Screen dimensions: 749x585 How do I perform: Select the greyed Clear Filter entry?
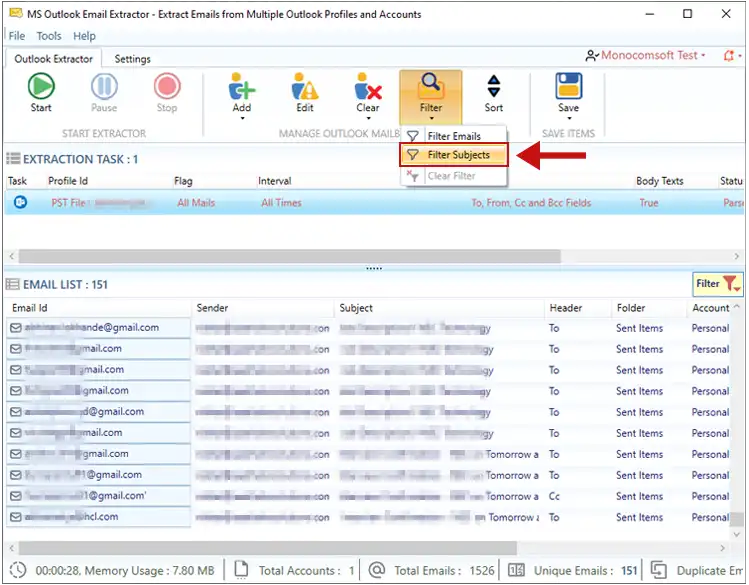click(x=454, y=176)
